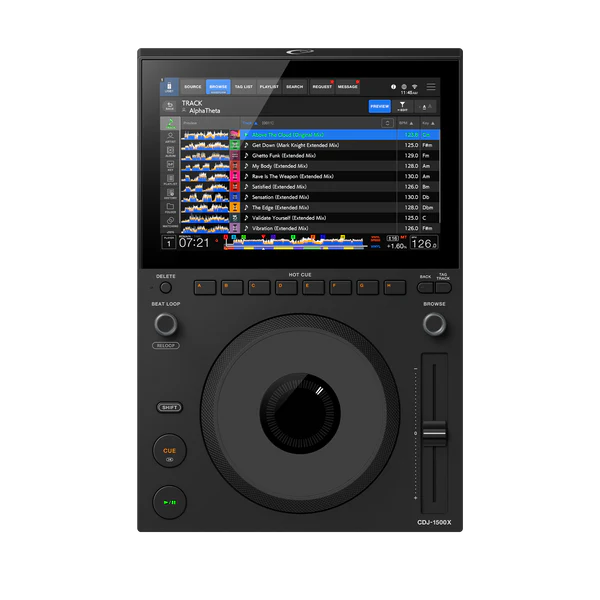Toggle the blue PREVIEW button
This screenshot has height=600, width=600.
(x=380, y=106)
